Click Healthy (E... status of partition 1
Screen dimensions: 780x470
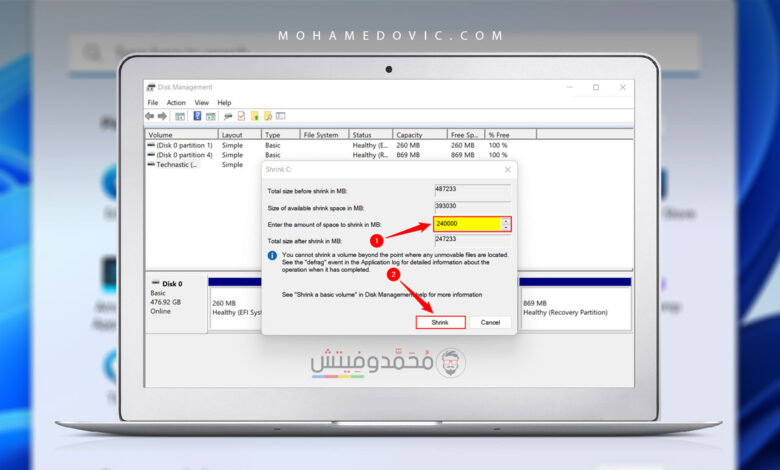point(370,145)
